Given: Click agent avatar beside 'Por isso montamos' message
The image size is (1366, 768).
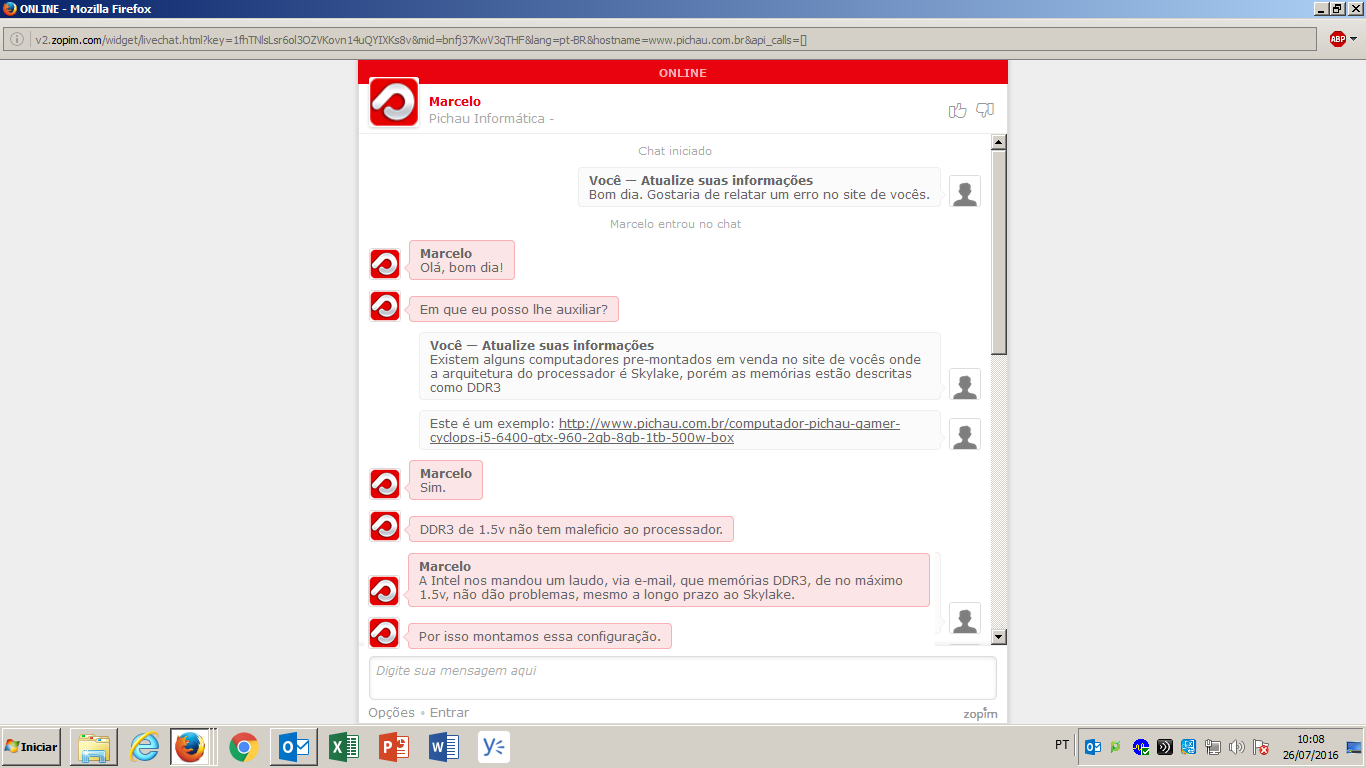Looking at the screenshot, I should 384,633.
